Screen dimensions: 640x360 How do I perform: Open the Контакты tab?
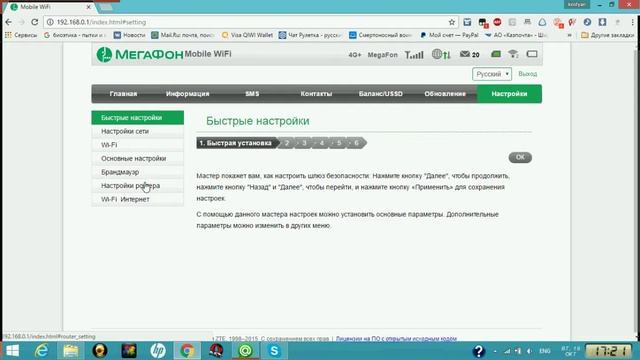[x=316, y=94]
